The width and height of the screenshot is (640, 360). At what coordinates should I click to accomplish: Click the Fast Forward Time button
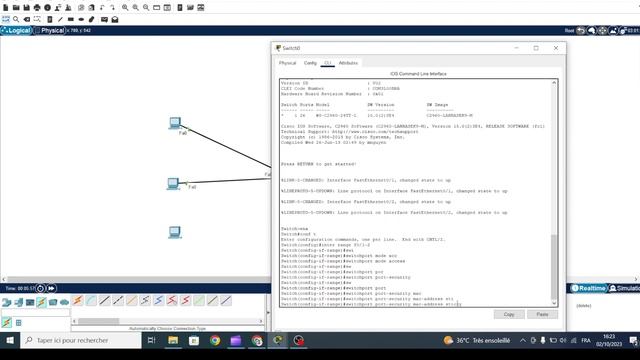tap(51, 289)
